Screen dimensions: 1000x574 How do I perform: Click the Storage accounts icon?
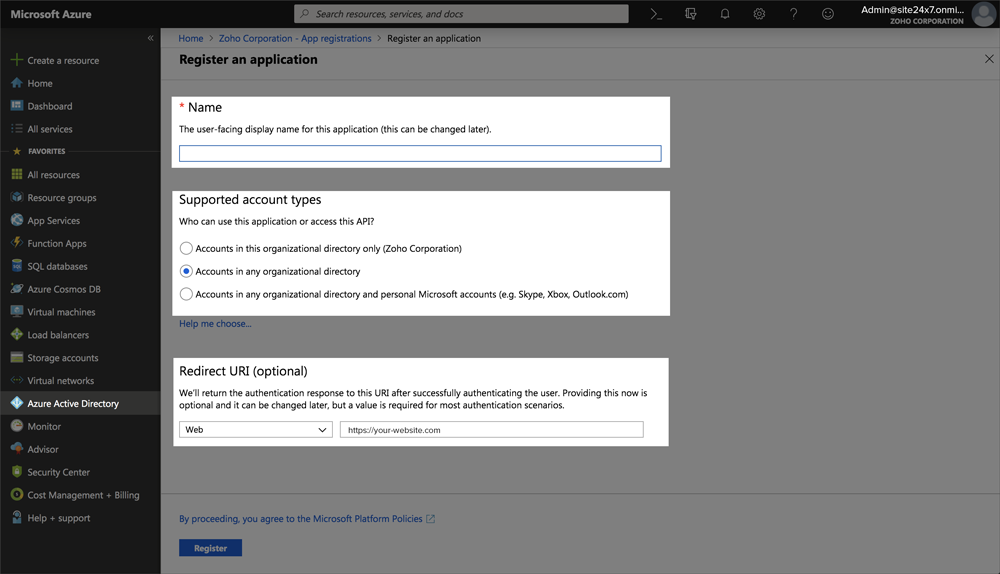coord(17,357)
